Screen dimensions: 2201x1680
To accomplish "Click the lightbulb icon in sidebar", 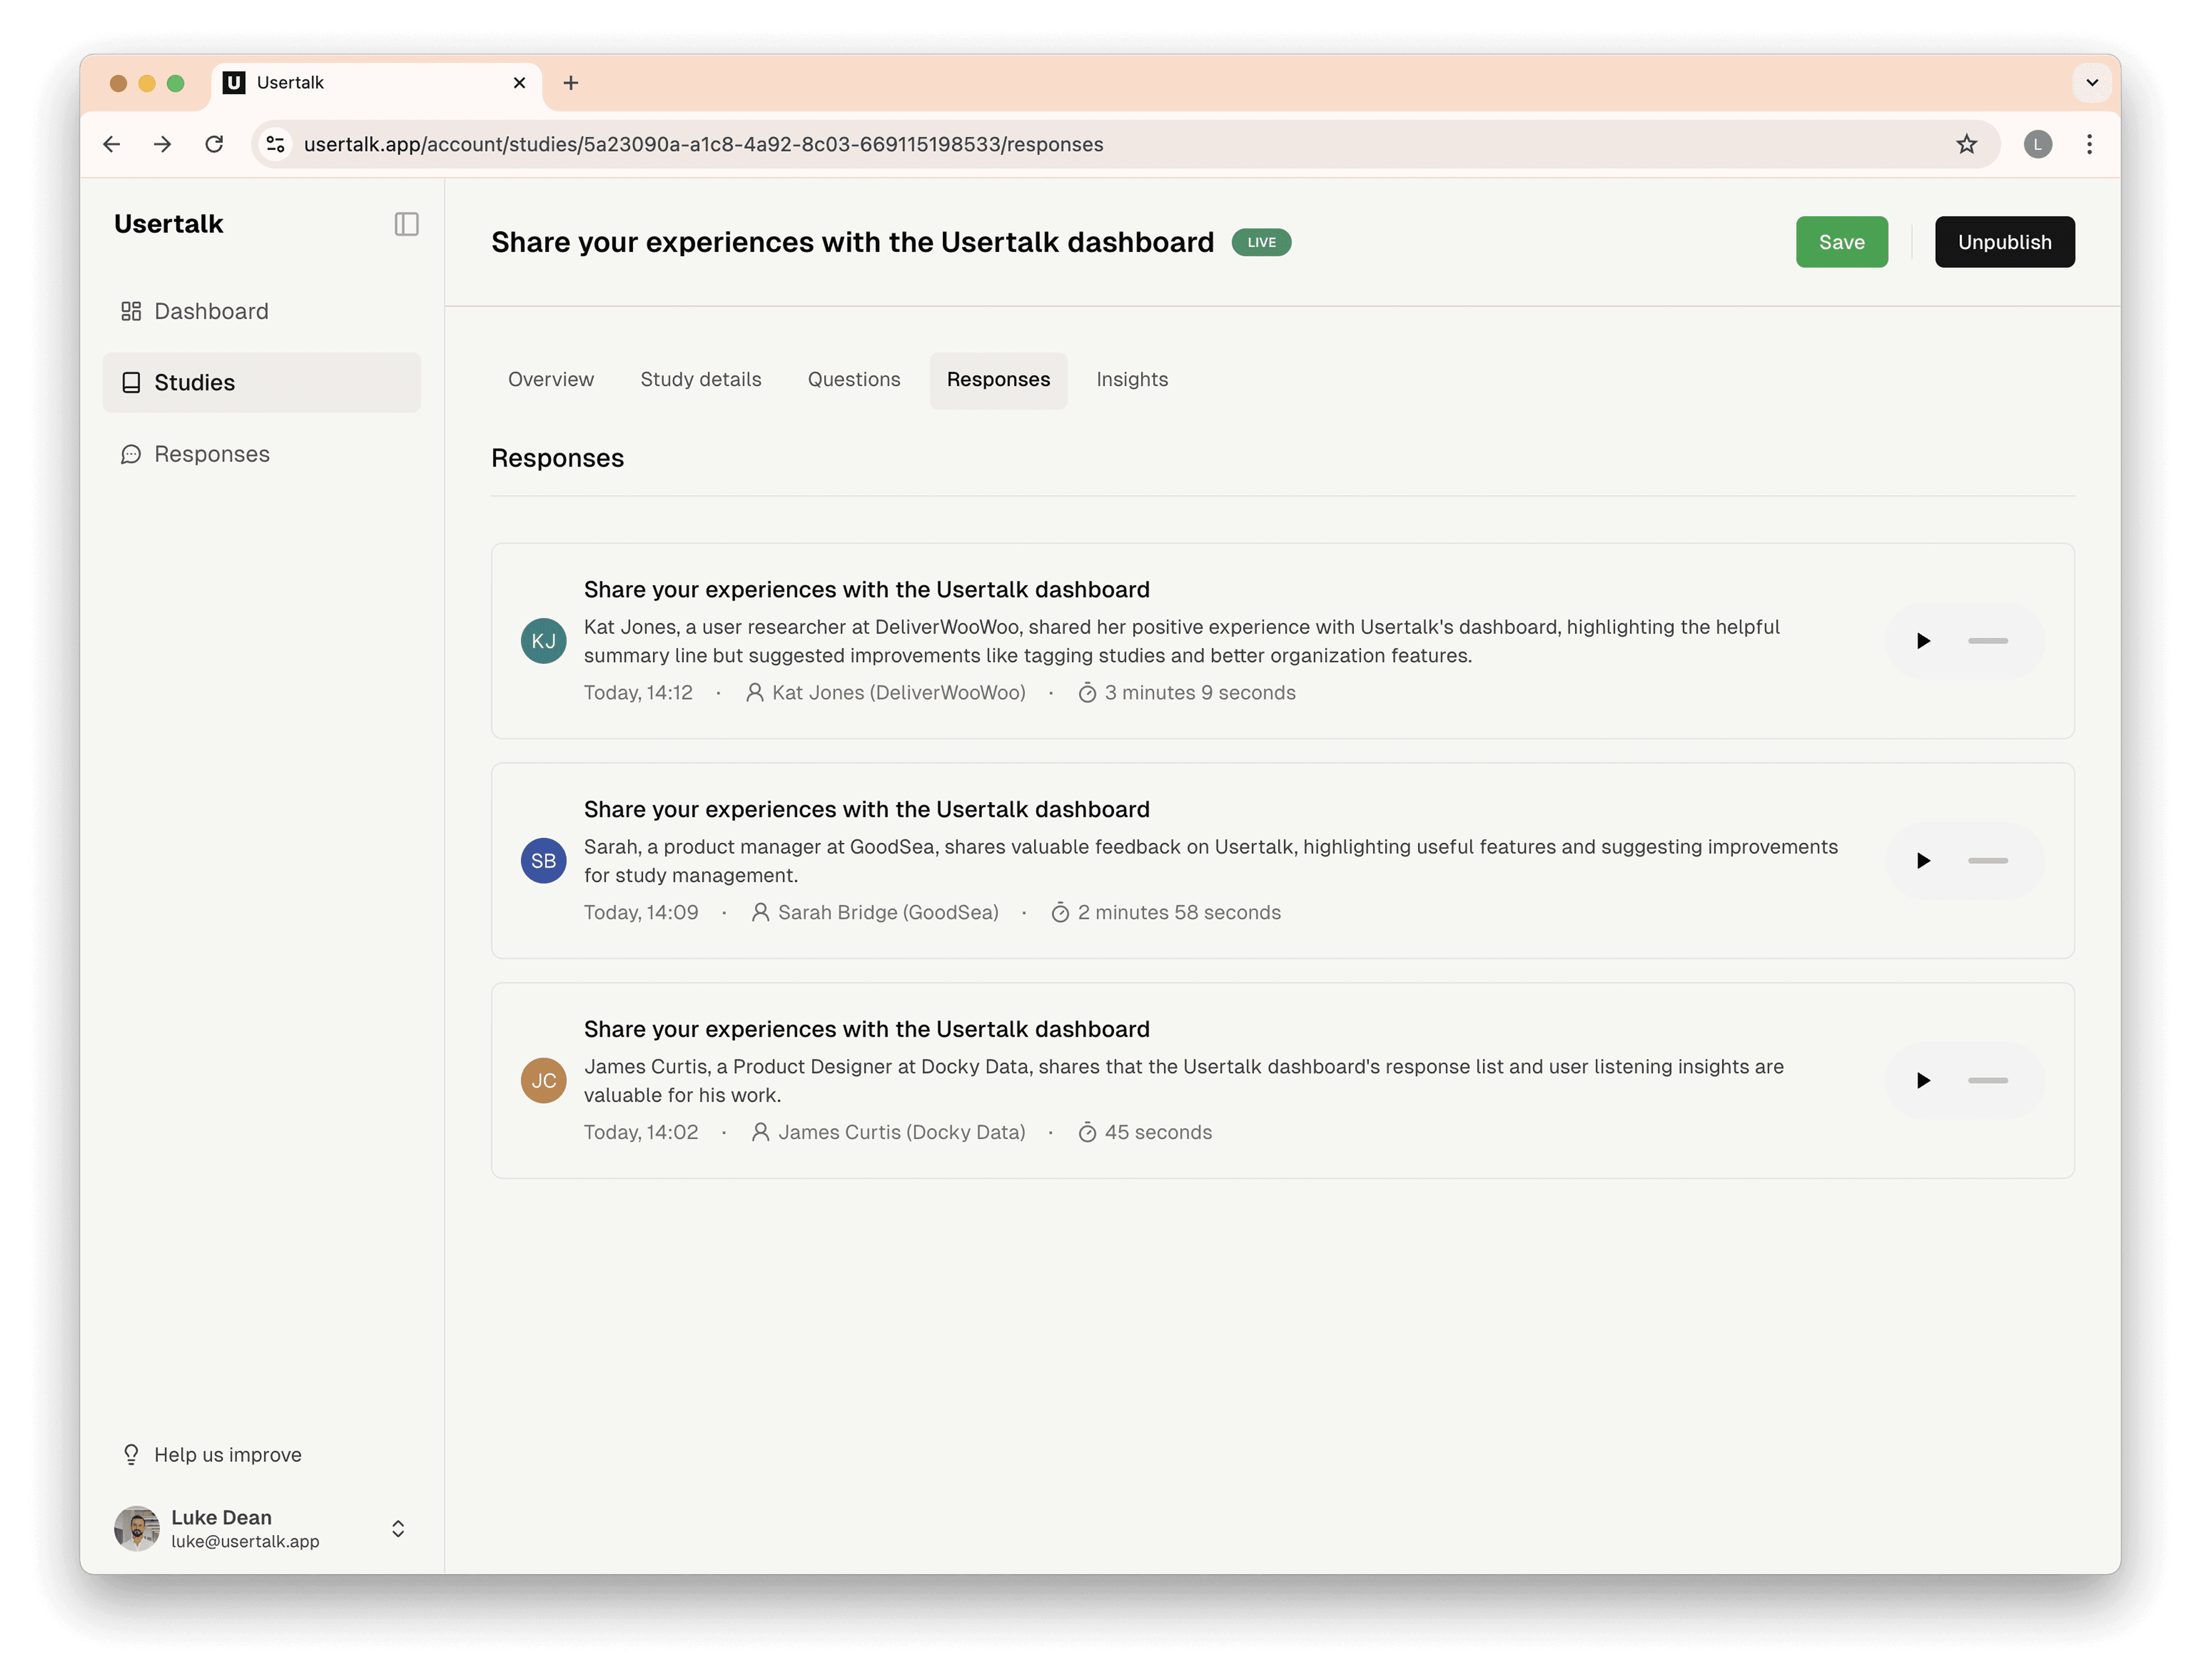I will pyautogui.click(x=131, y=1455).
